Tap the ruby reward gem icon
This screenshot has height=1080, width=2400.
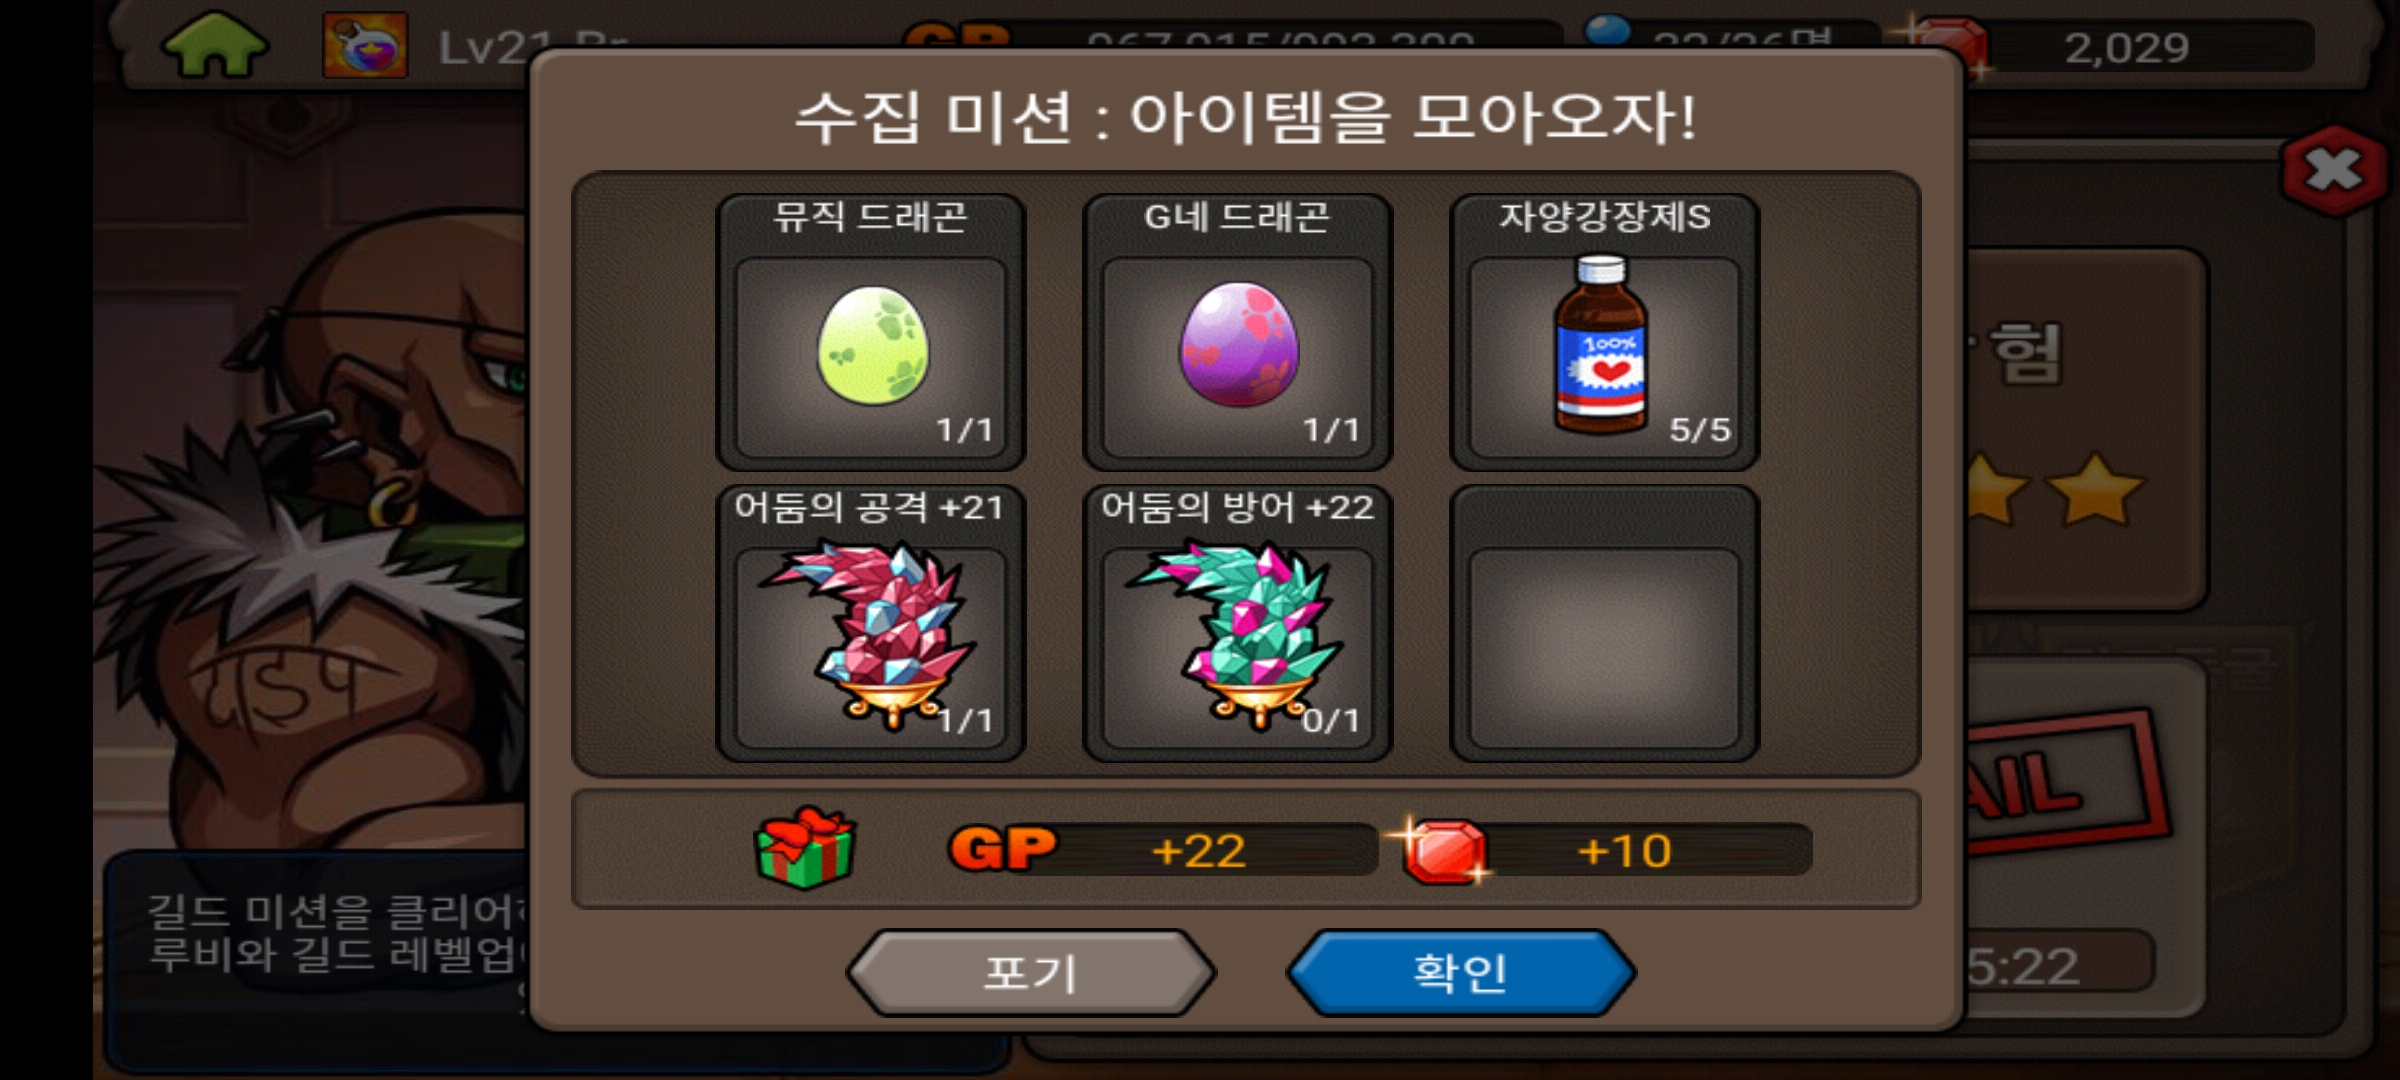(x=1441, y=850)
